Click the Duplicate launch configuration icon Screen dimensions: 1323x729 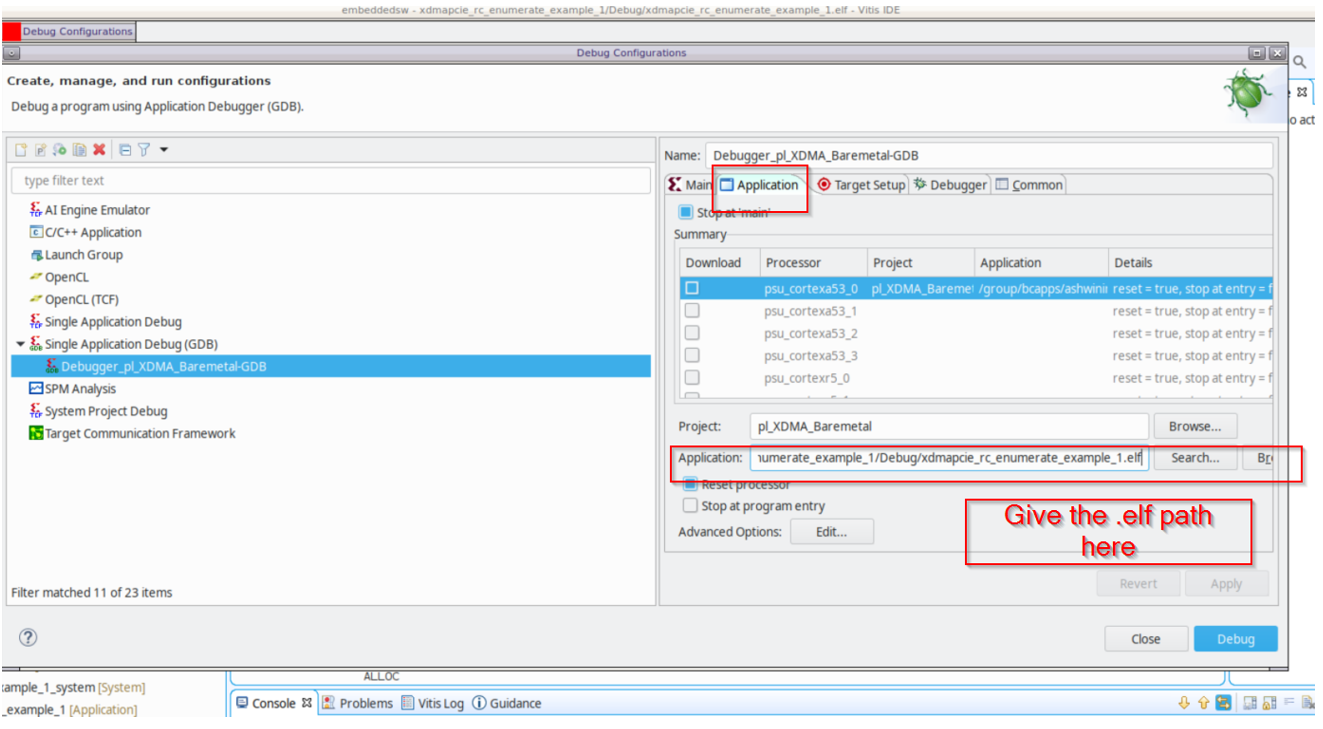79,150
